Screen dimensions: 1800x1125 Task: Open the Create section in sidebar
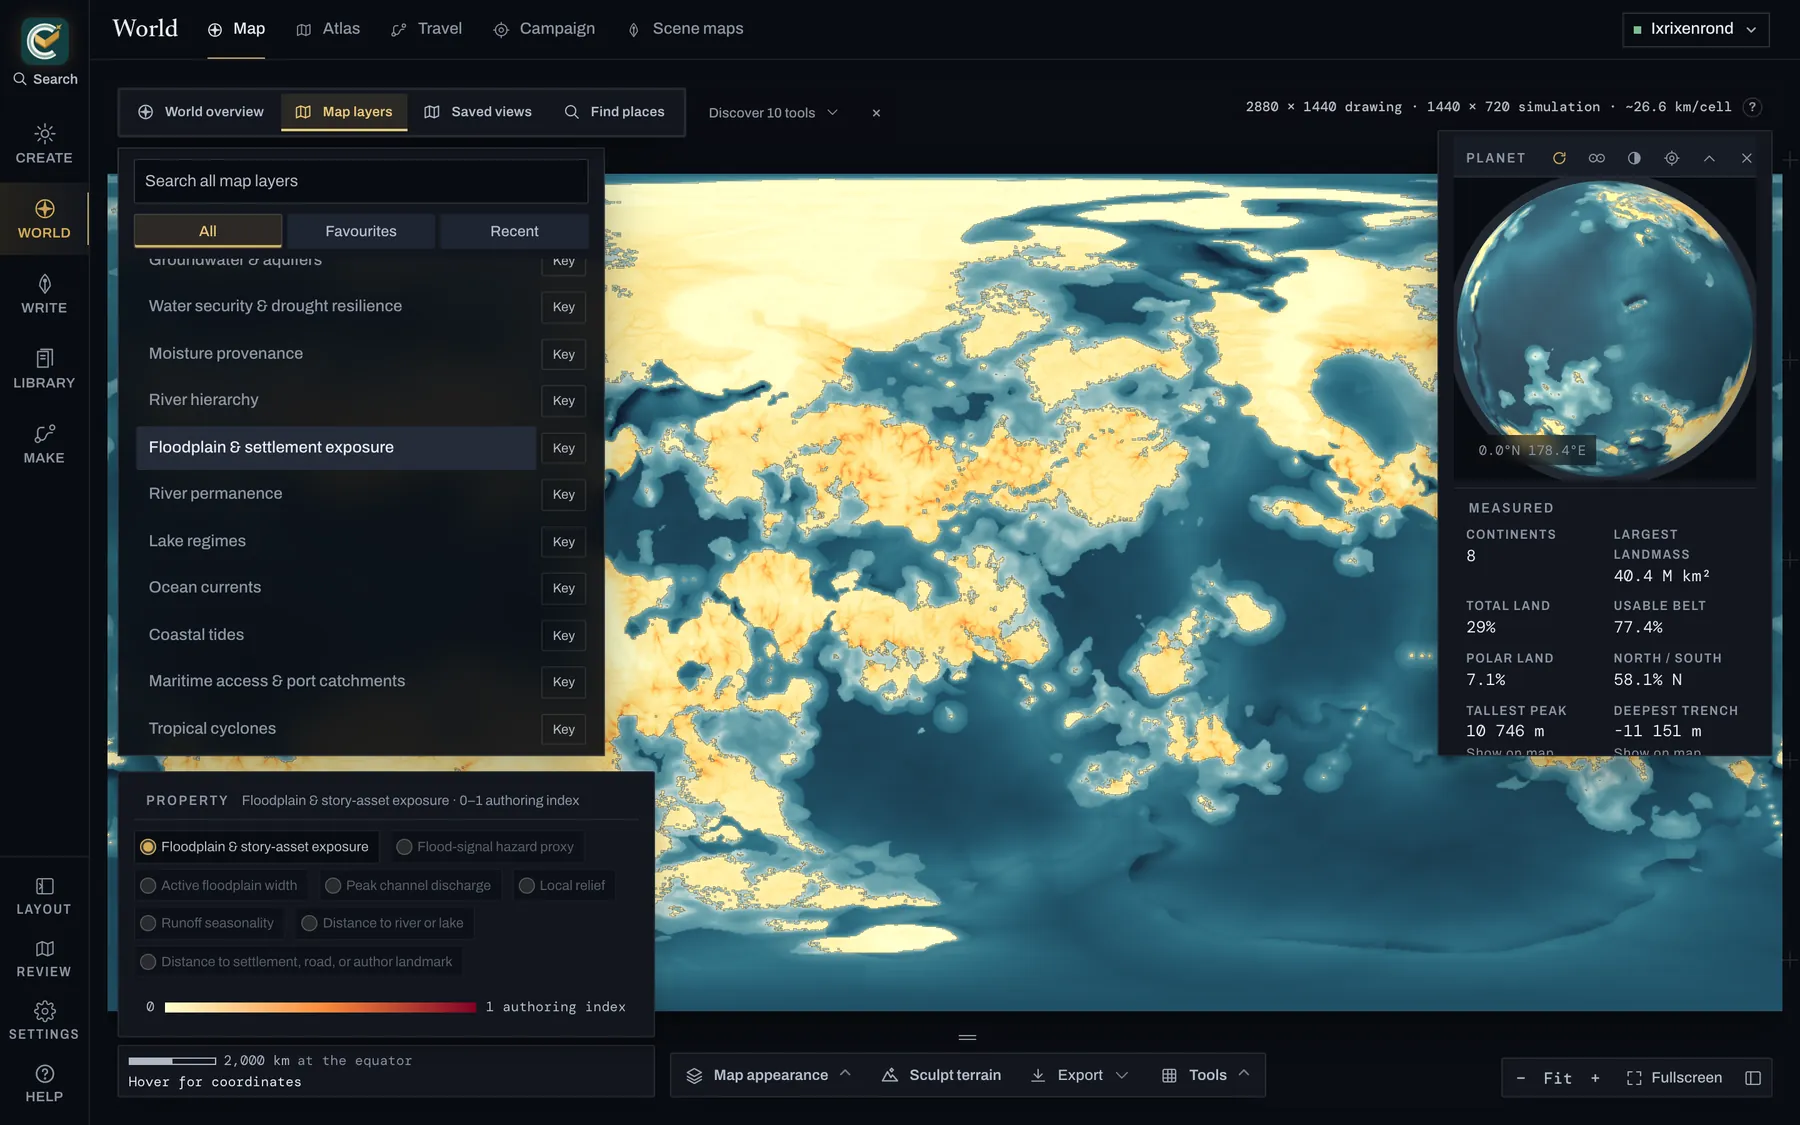click(x=44, y=144)
